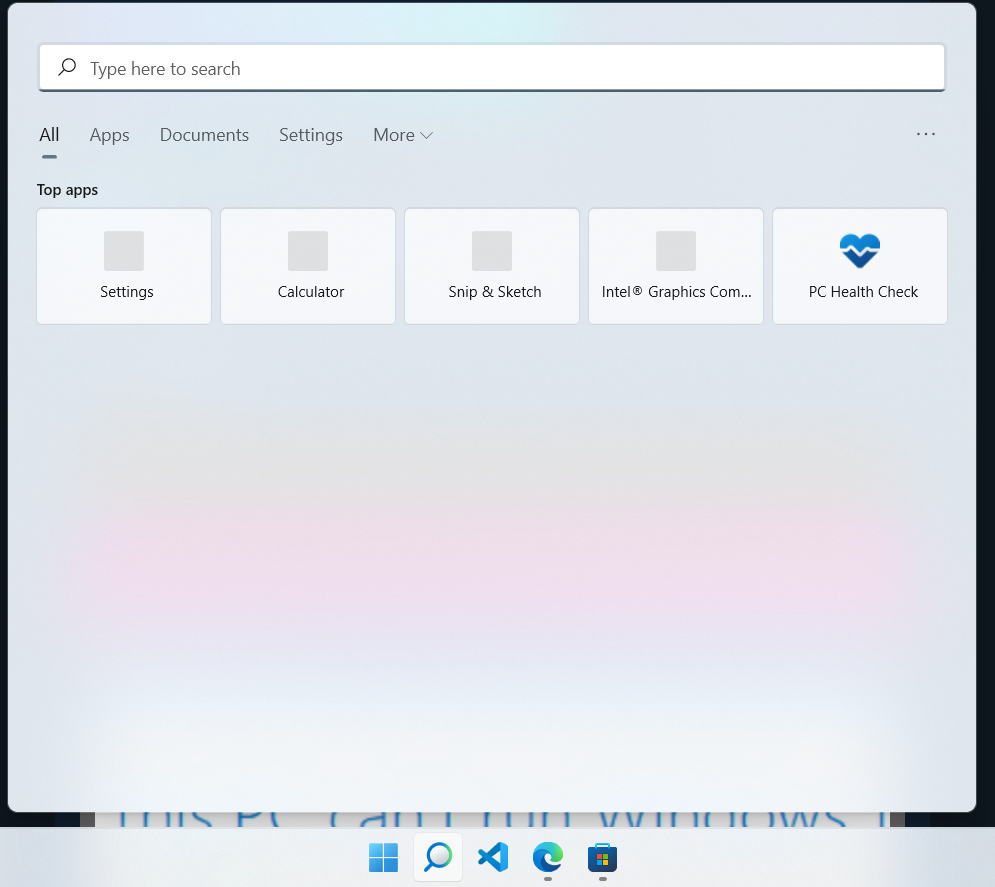Filter results with the Settings tab

(x=311, y=135)
